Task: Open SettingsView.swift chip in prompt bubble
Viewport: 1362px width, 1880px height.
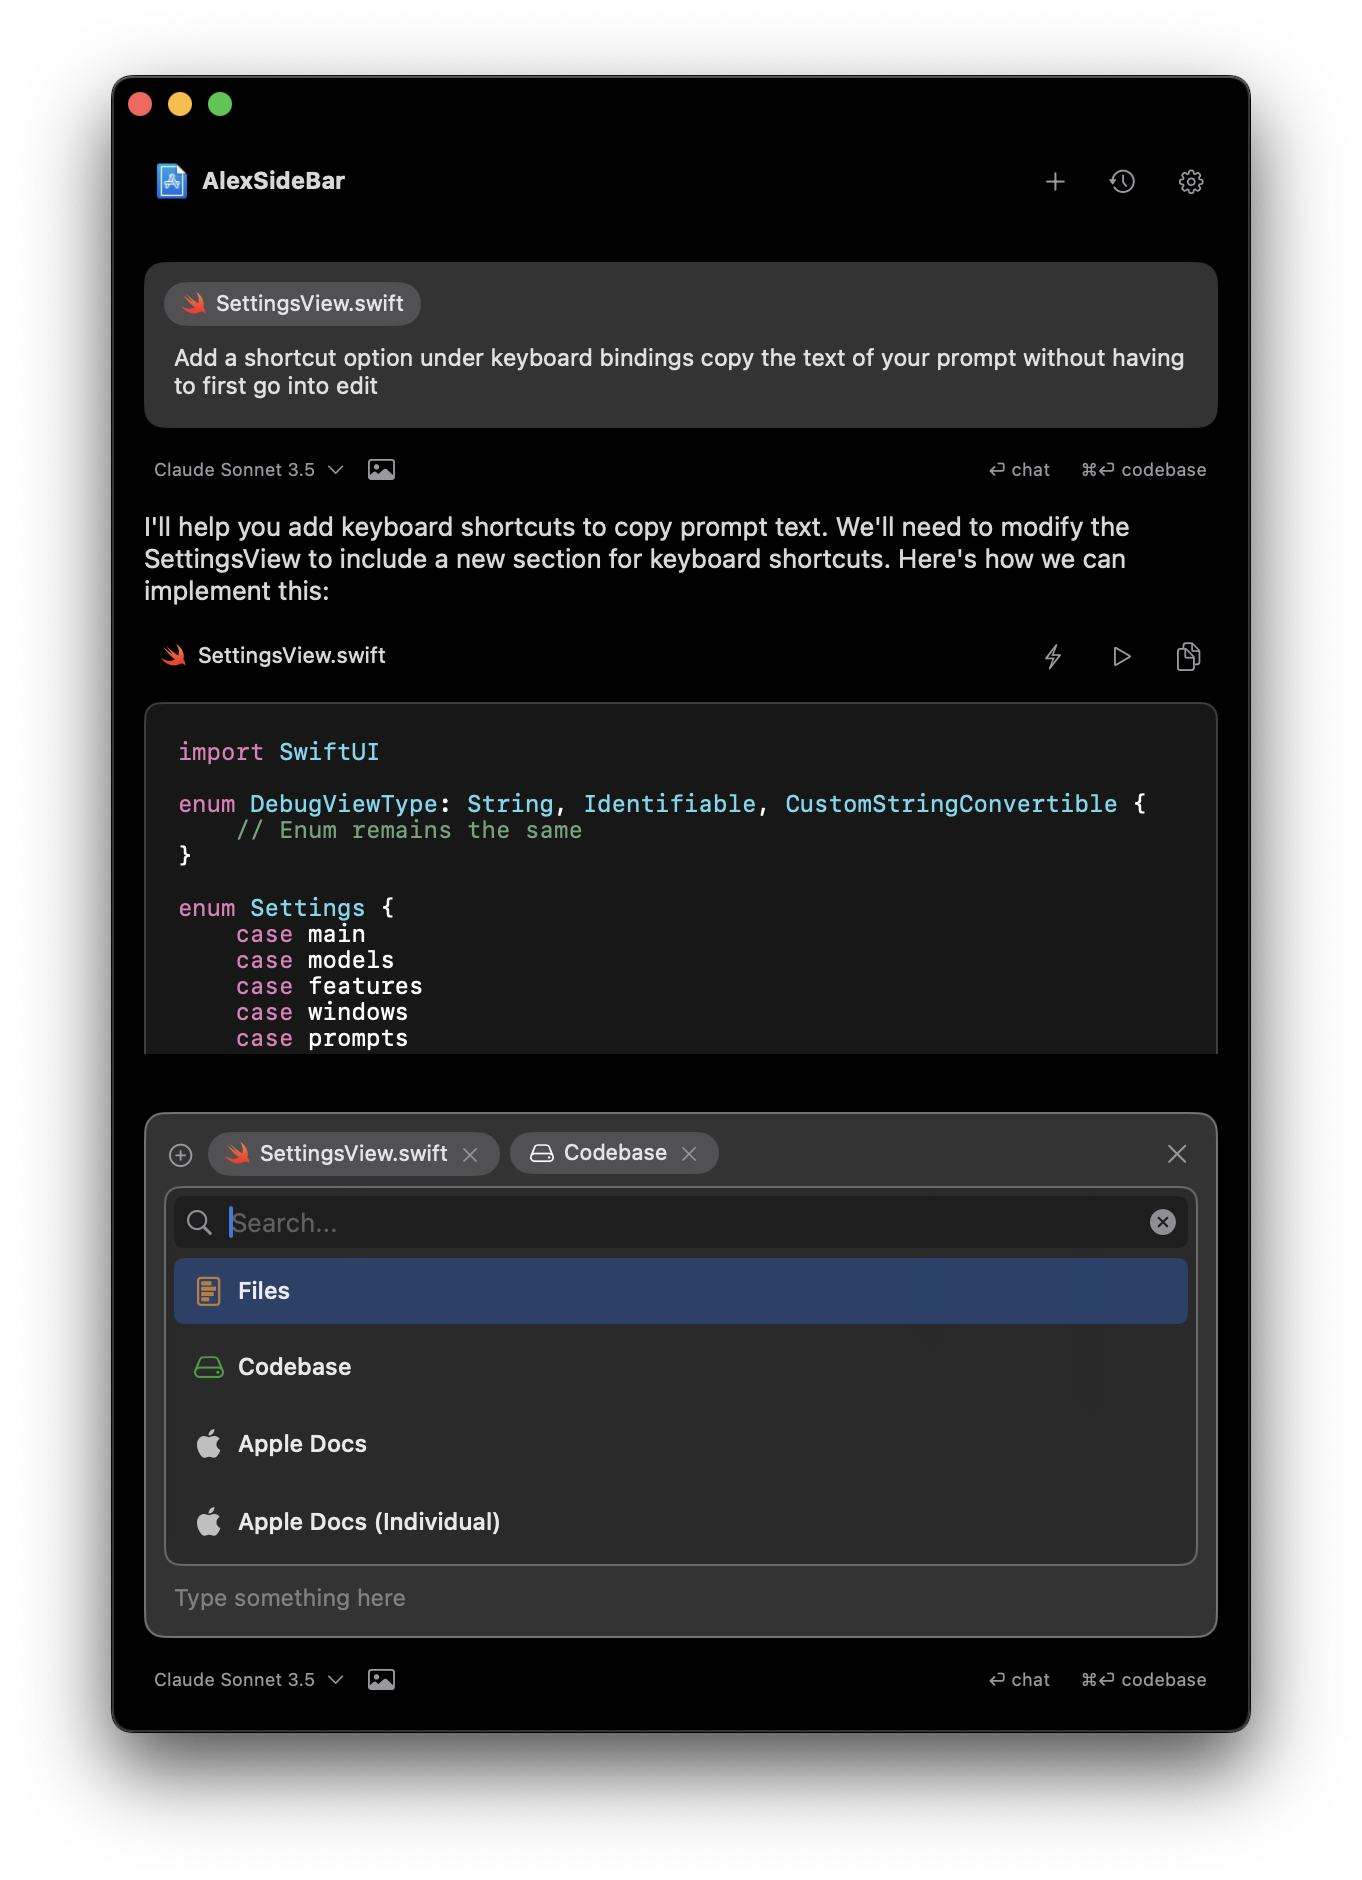Action: click(x=293, y=304)
